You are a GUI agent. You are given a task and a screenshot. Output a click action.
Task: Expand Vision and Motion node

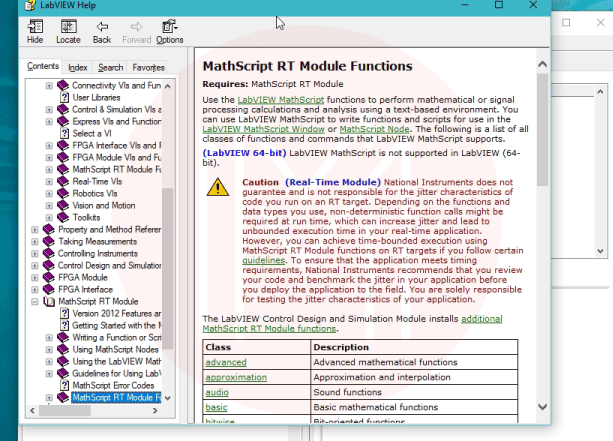(x=49, y=206)
